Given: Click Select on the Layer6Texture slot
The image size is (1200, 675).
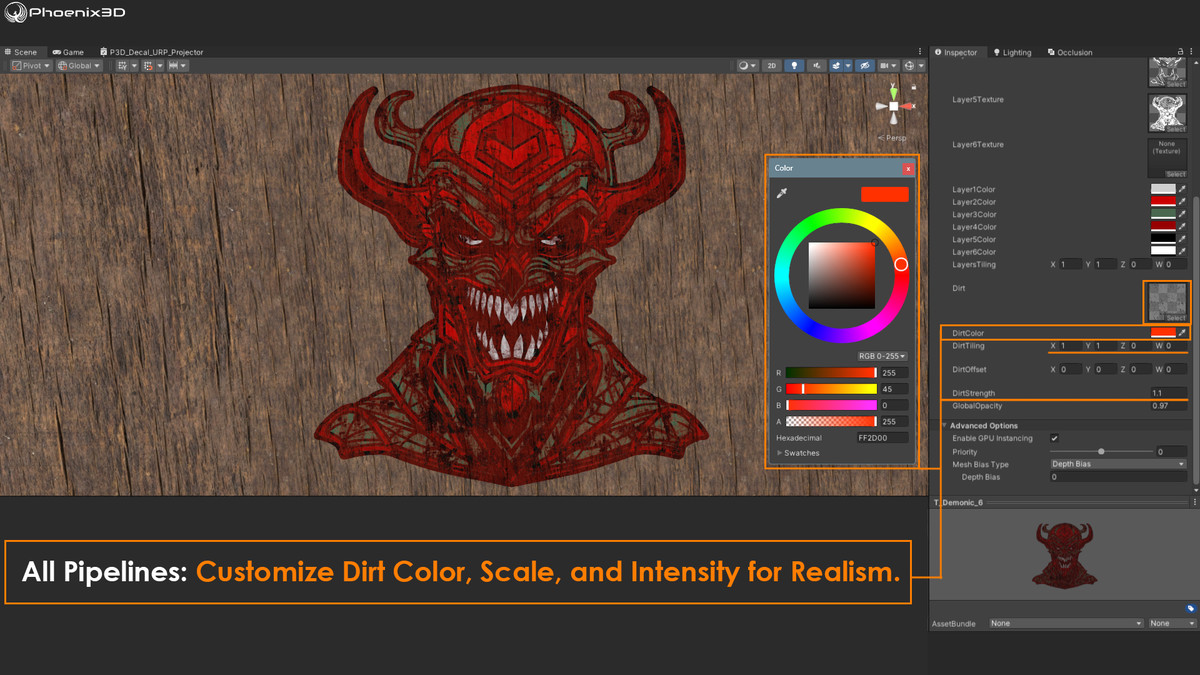Looking at the screenshot, I should (1175, 174).
